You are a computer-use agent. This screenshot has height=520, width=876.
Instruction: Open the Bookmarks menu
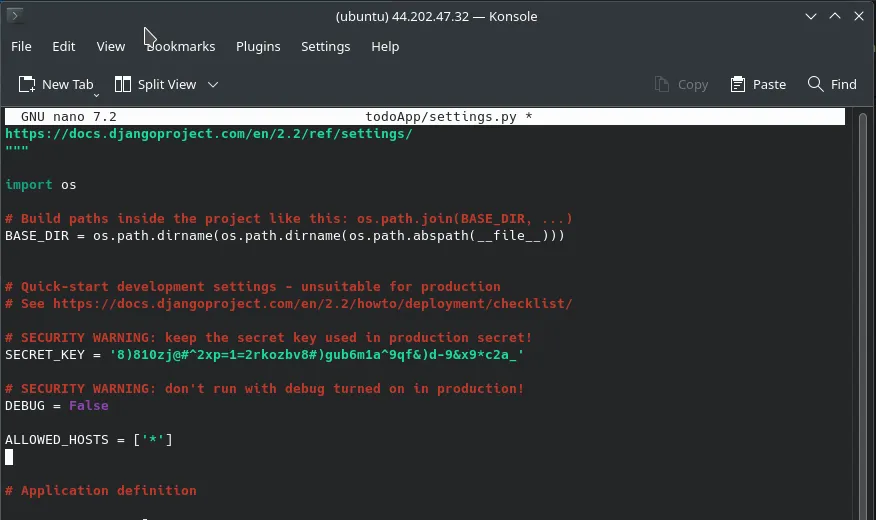click(x=181, y=46)
